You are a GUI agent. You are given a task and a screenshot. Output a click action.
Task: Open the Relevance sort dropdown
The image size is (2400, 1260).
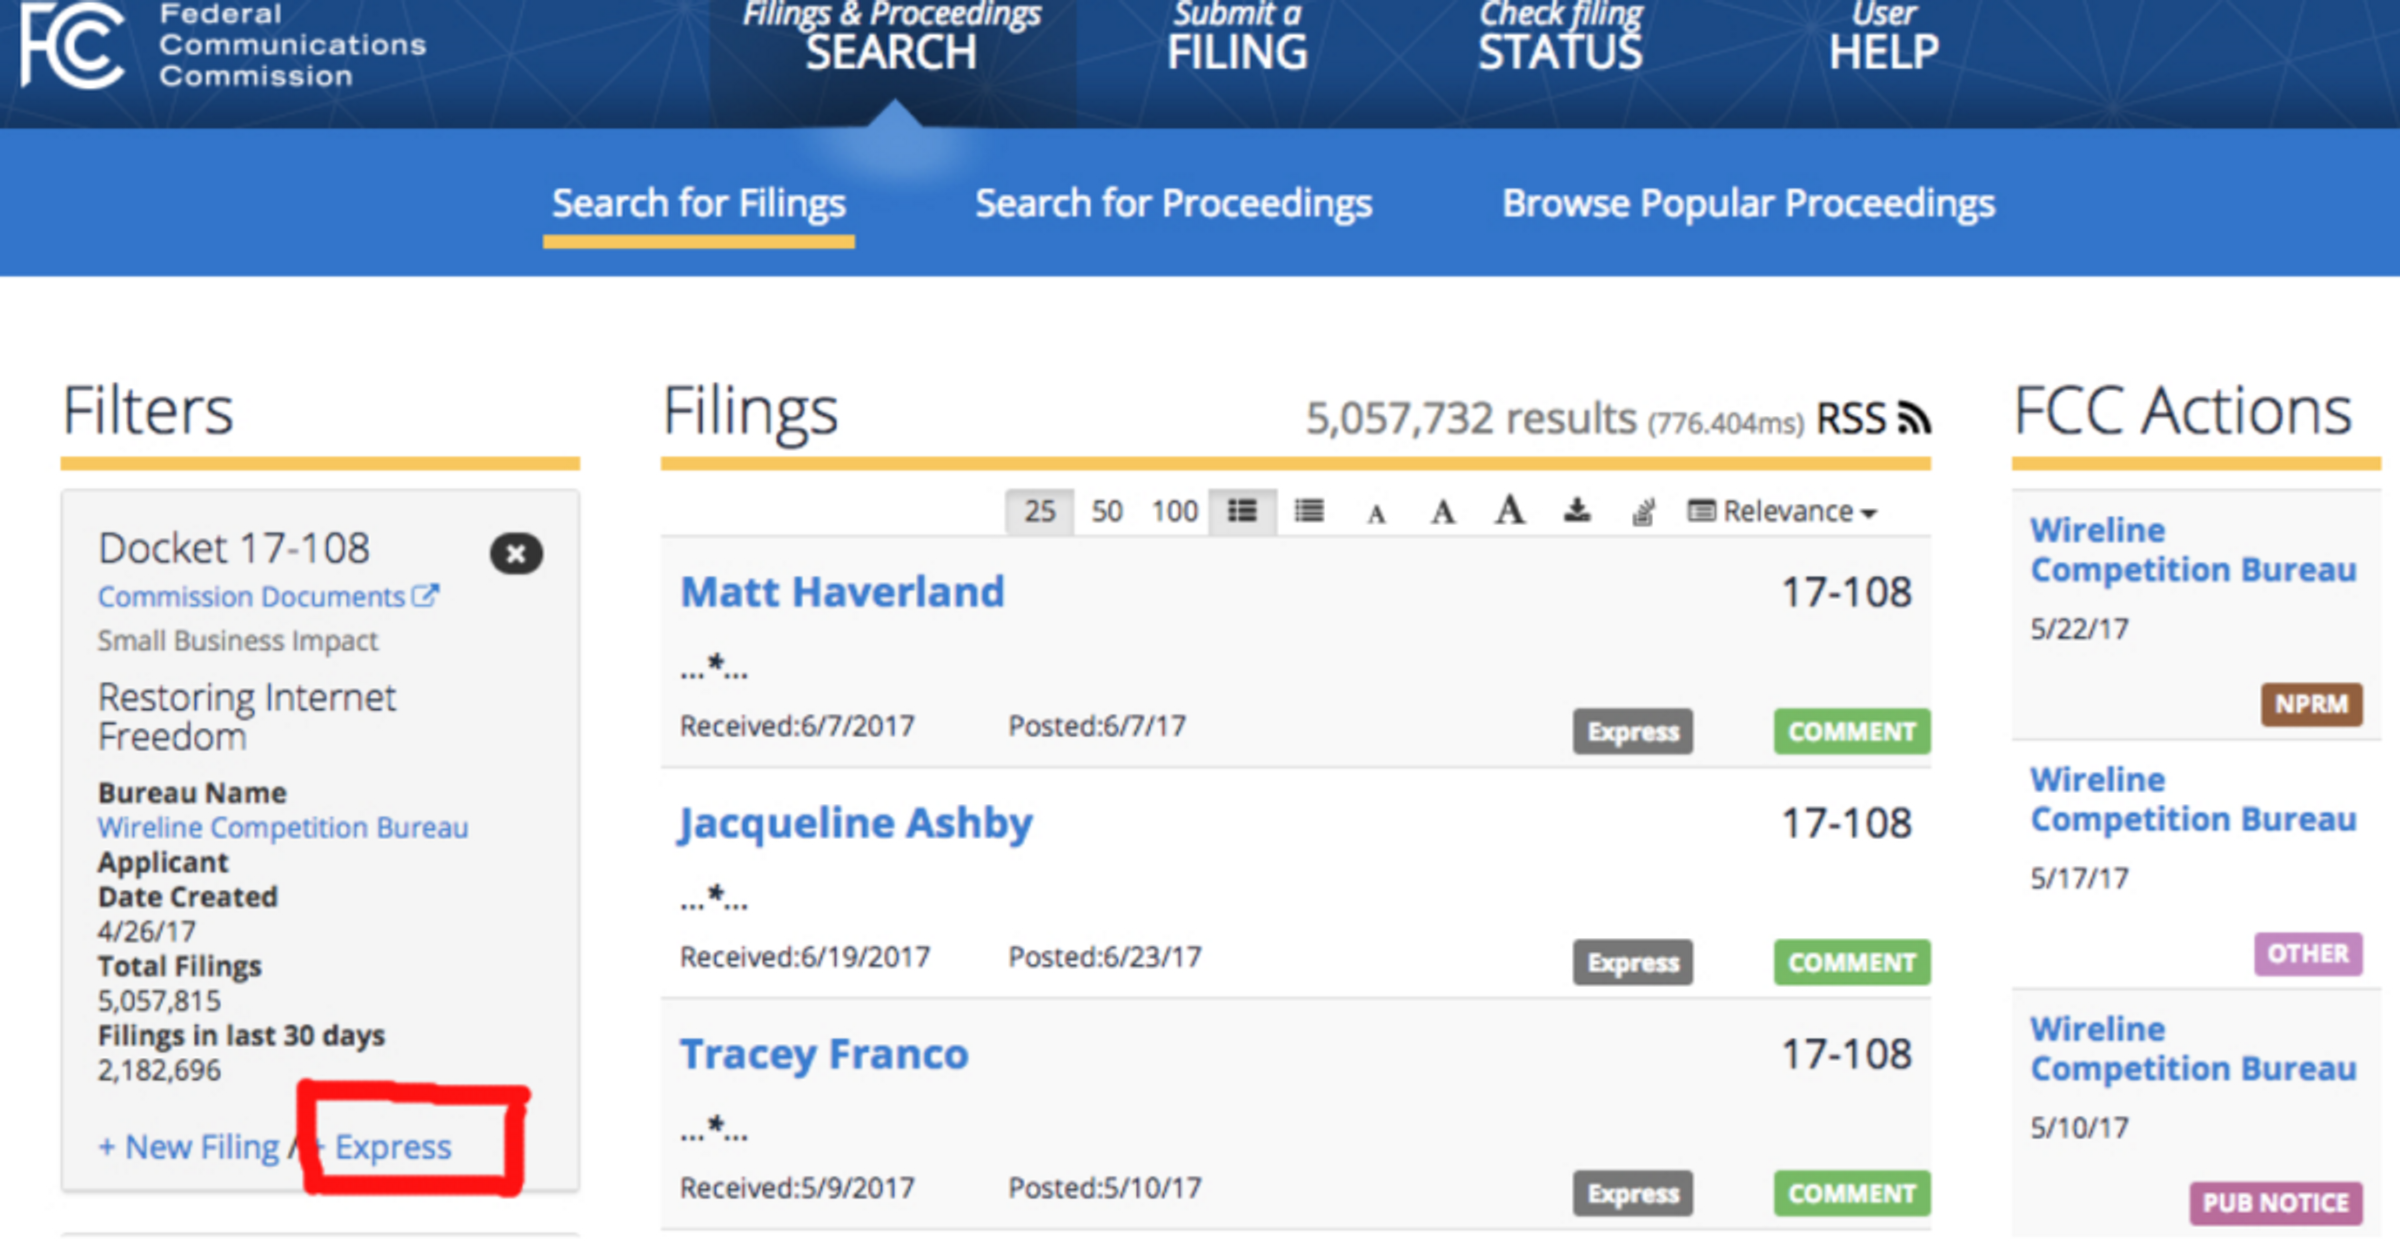pyautogui.click(x=1783, y=511)
